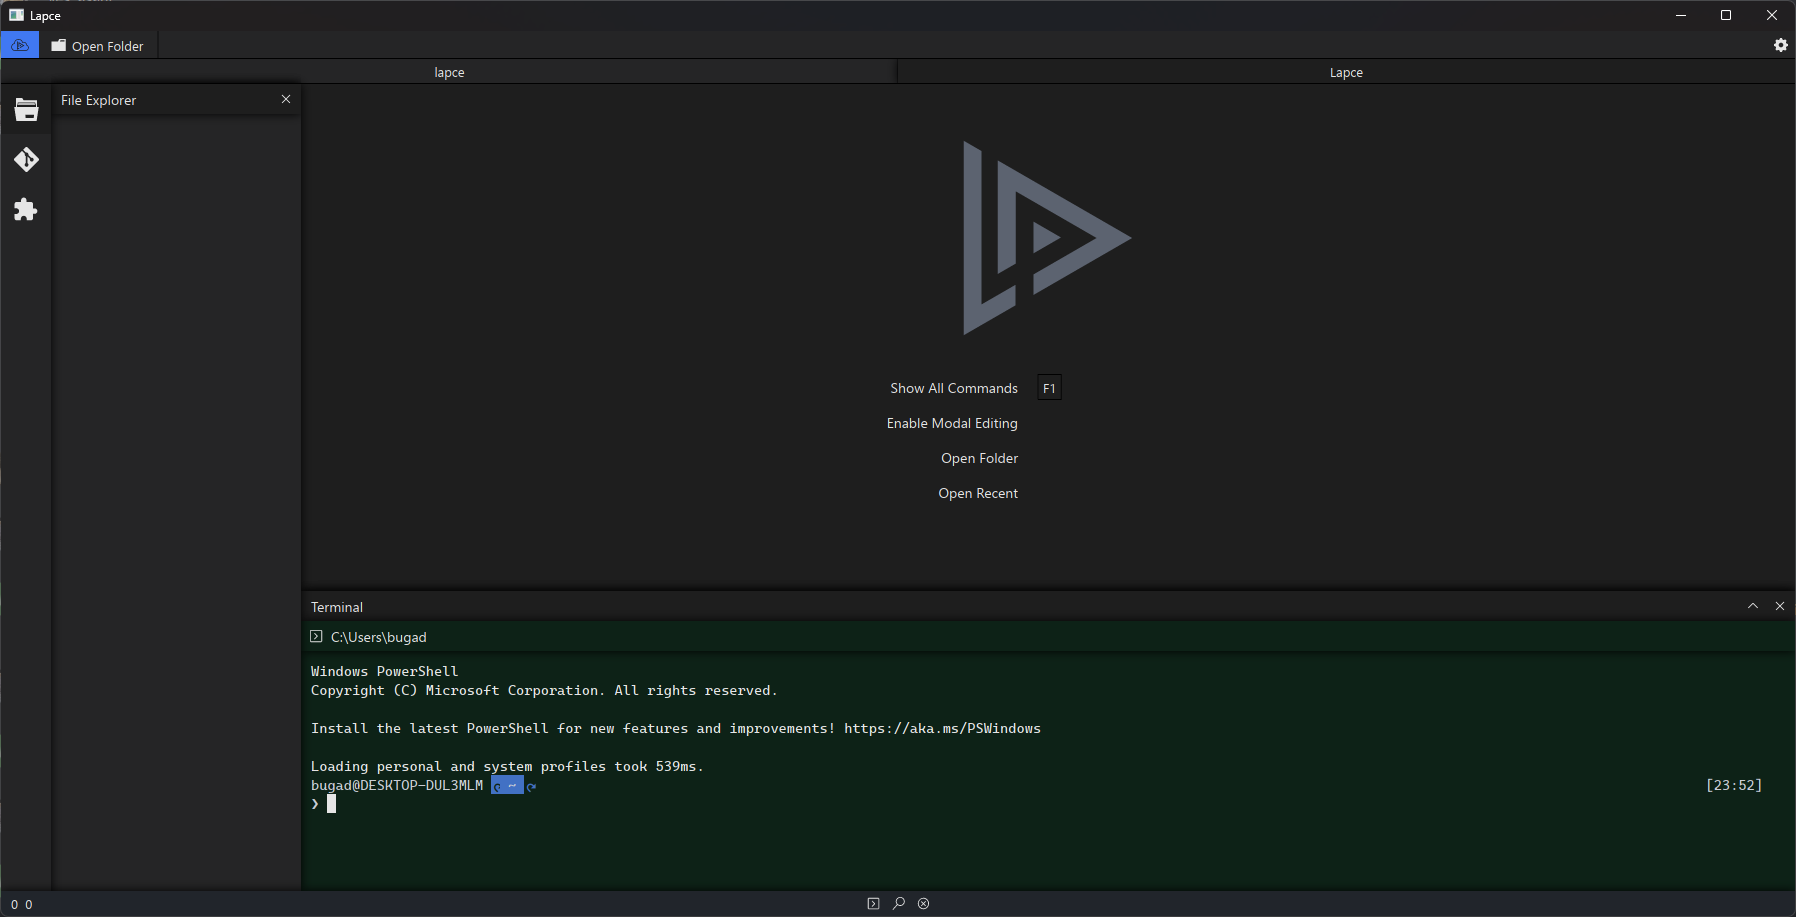Start a search using the magnifier icon
This screenshot has width=1796, height=917.
pyautogui.click(x=898, y=903)
